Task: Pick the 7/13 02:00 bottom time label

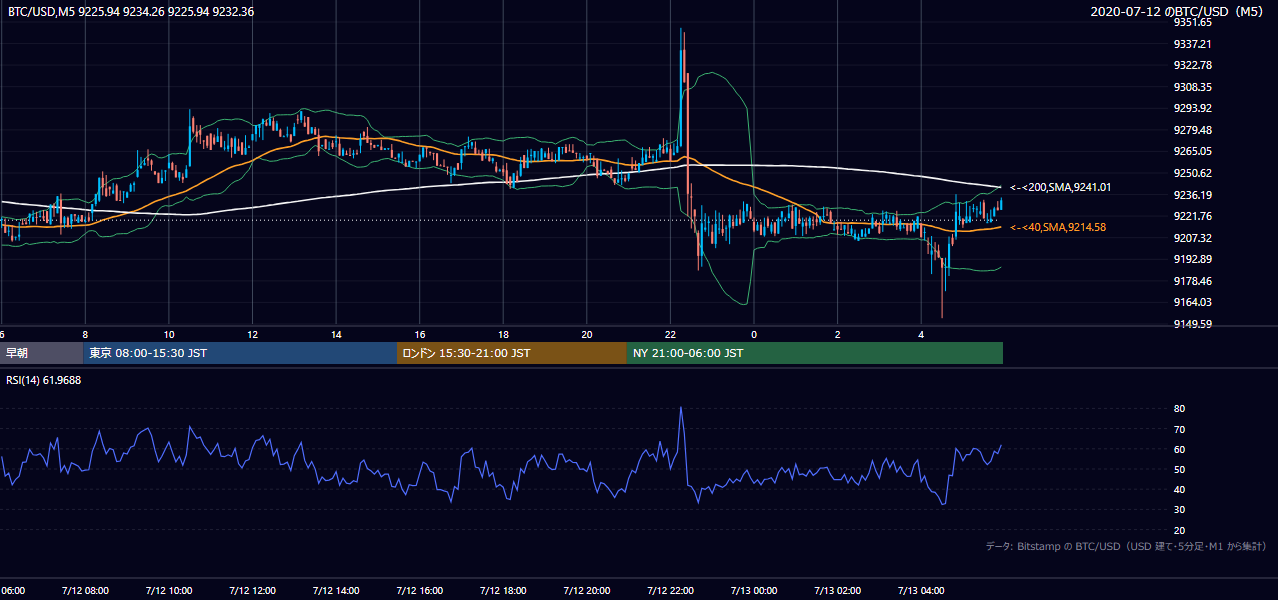Action: click(837, 591)
